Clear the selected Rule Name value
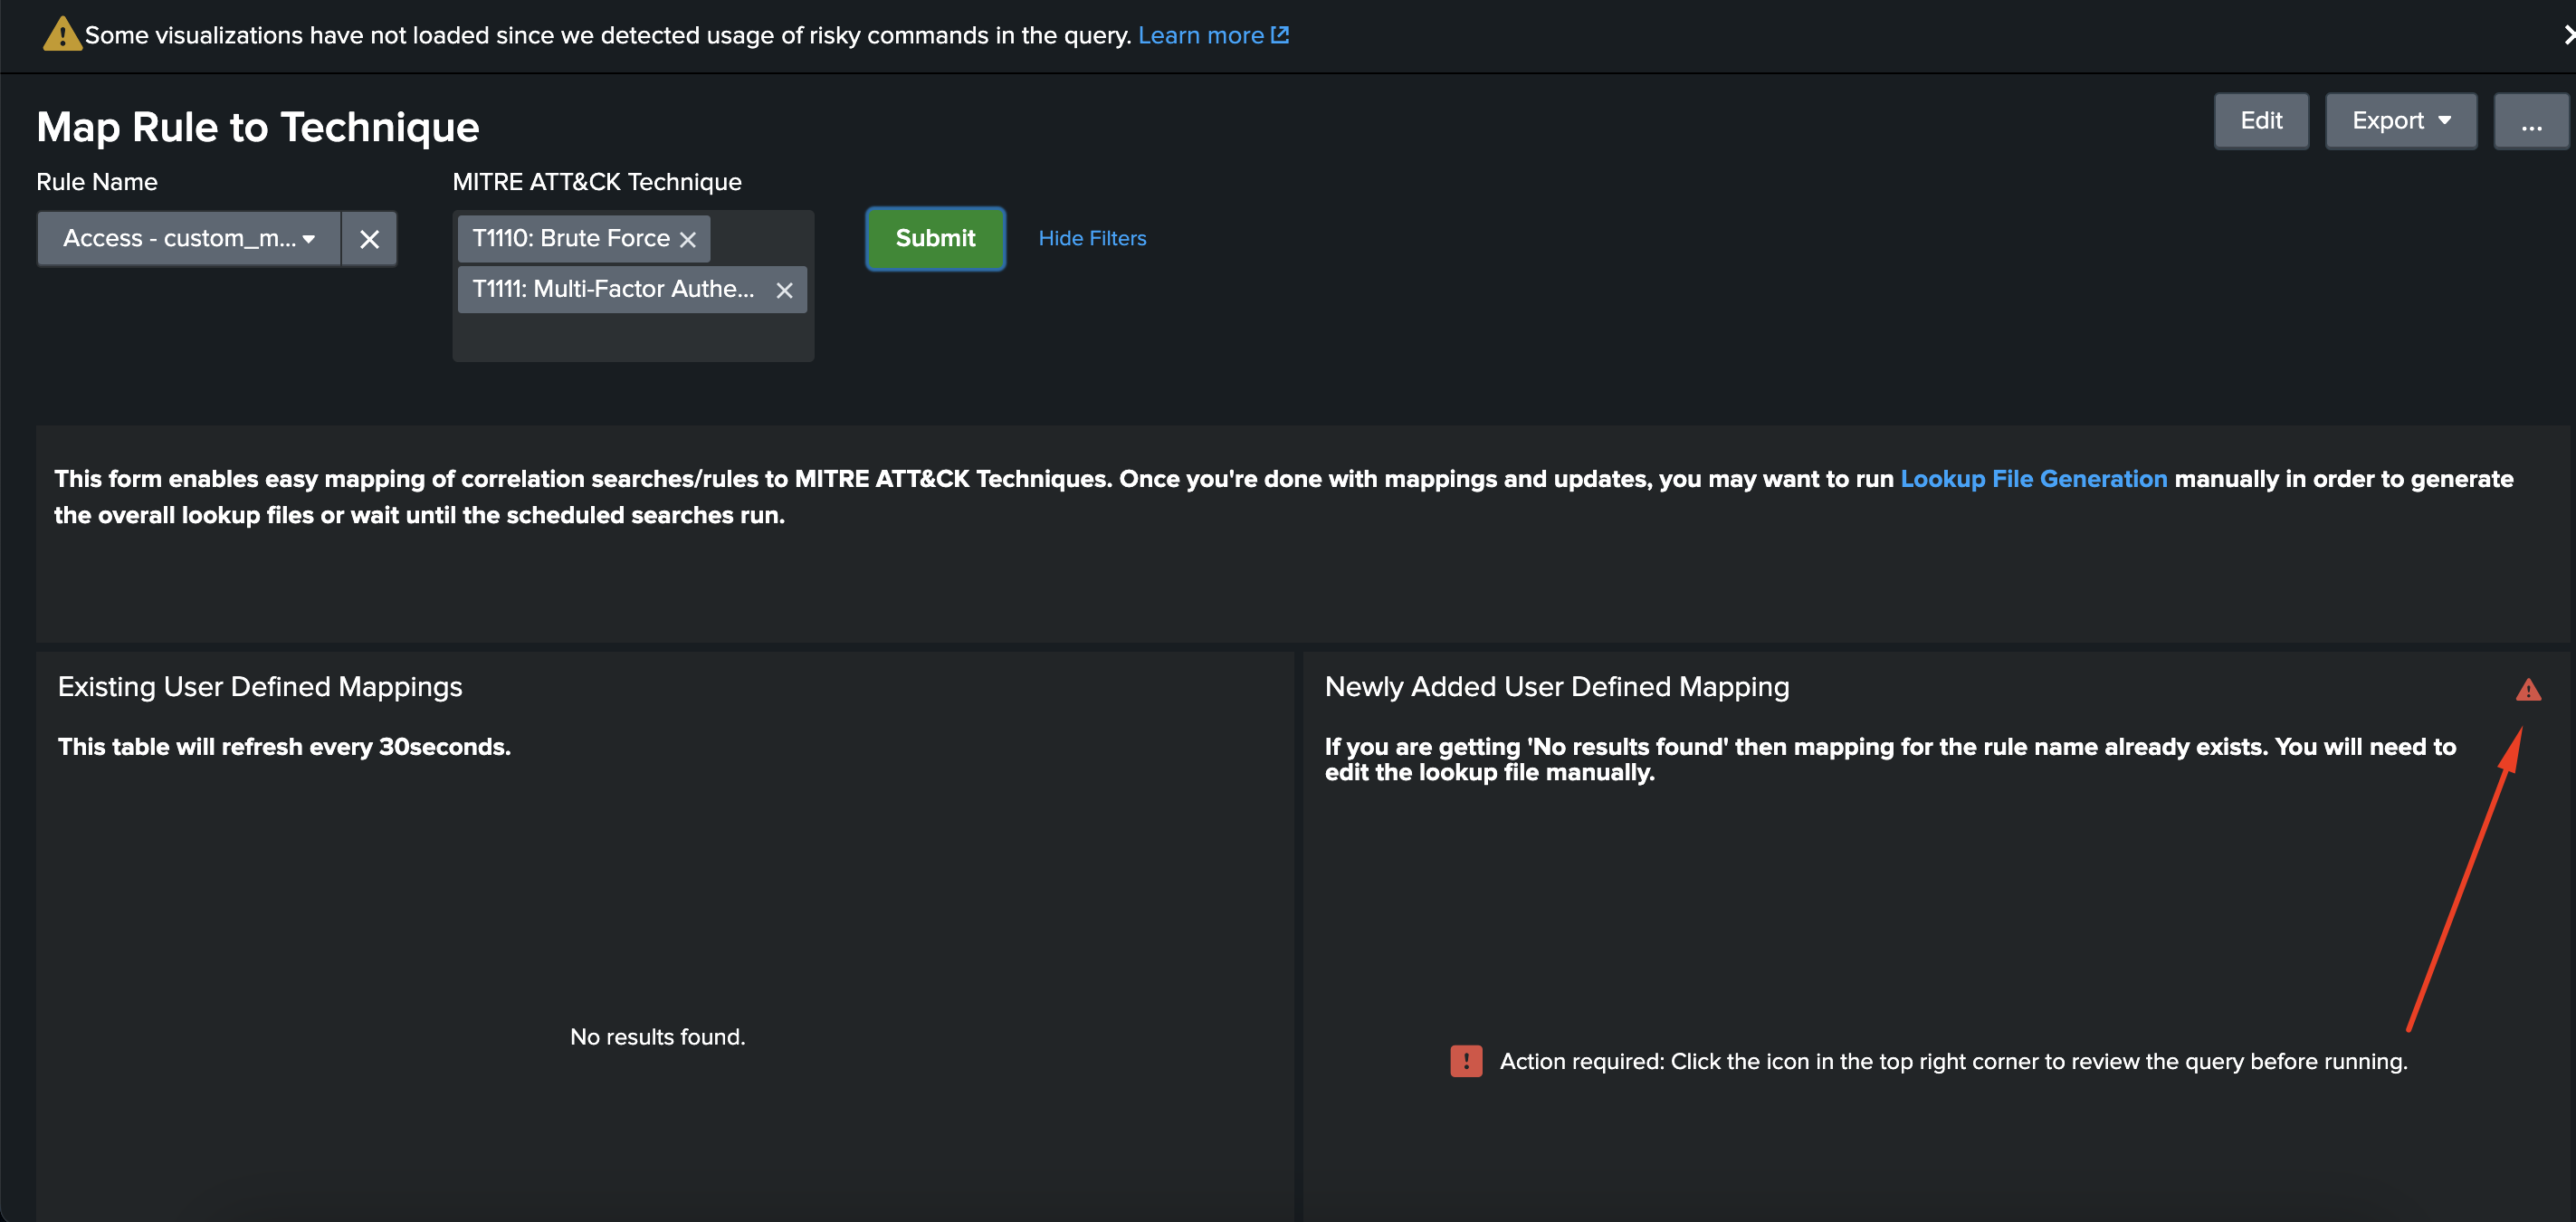This screenshot has height=1222, width=2576. coord(369,239)
